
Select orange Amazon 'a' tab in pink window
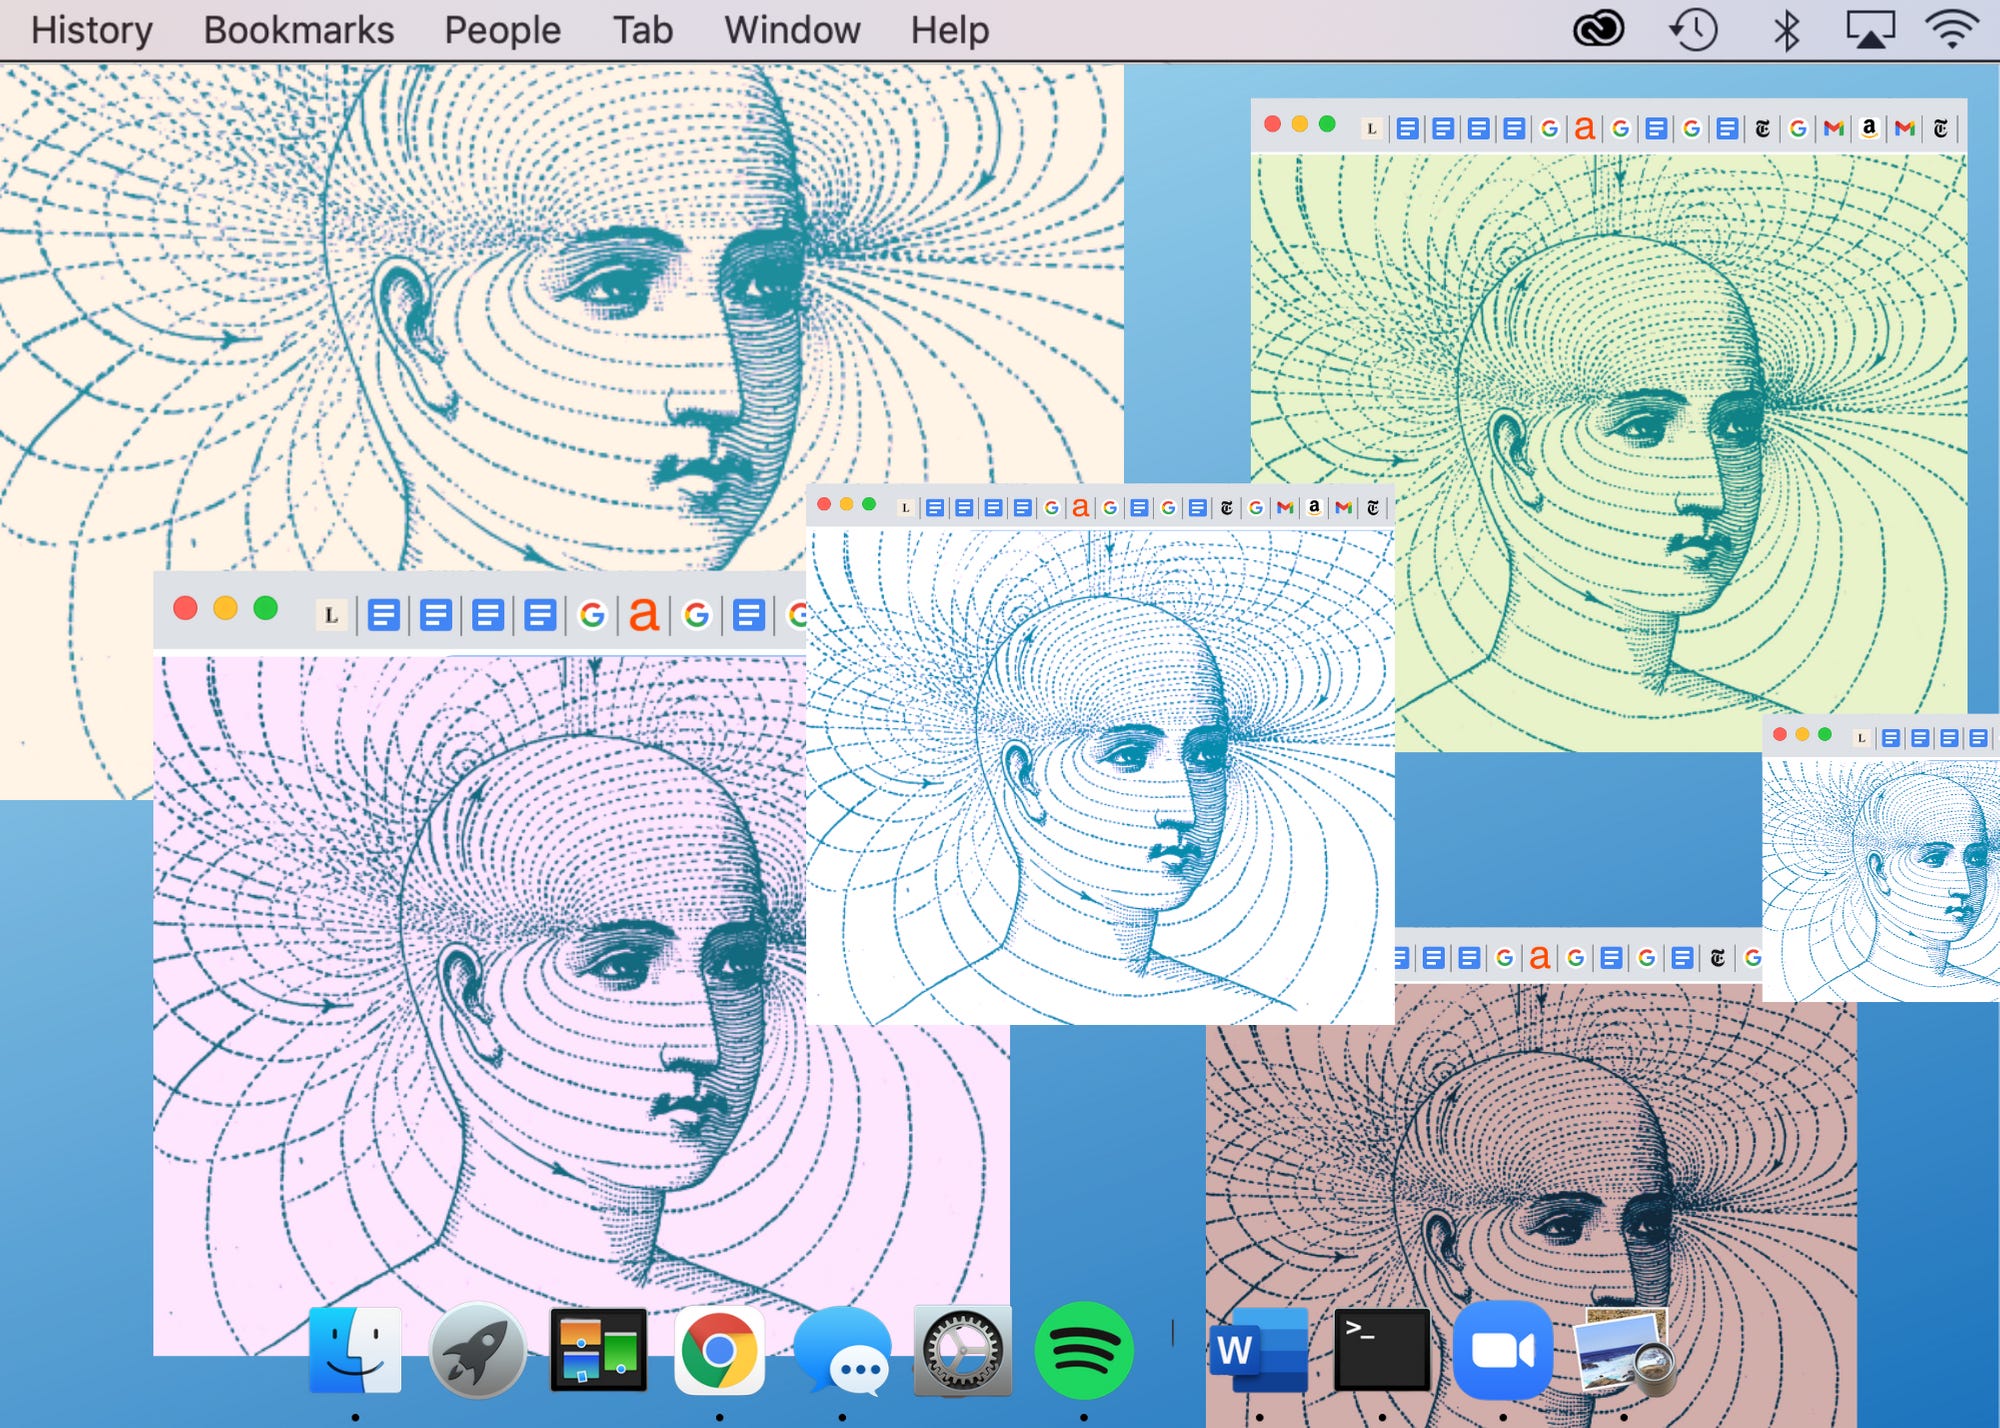[644, 613]
